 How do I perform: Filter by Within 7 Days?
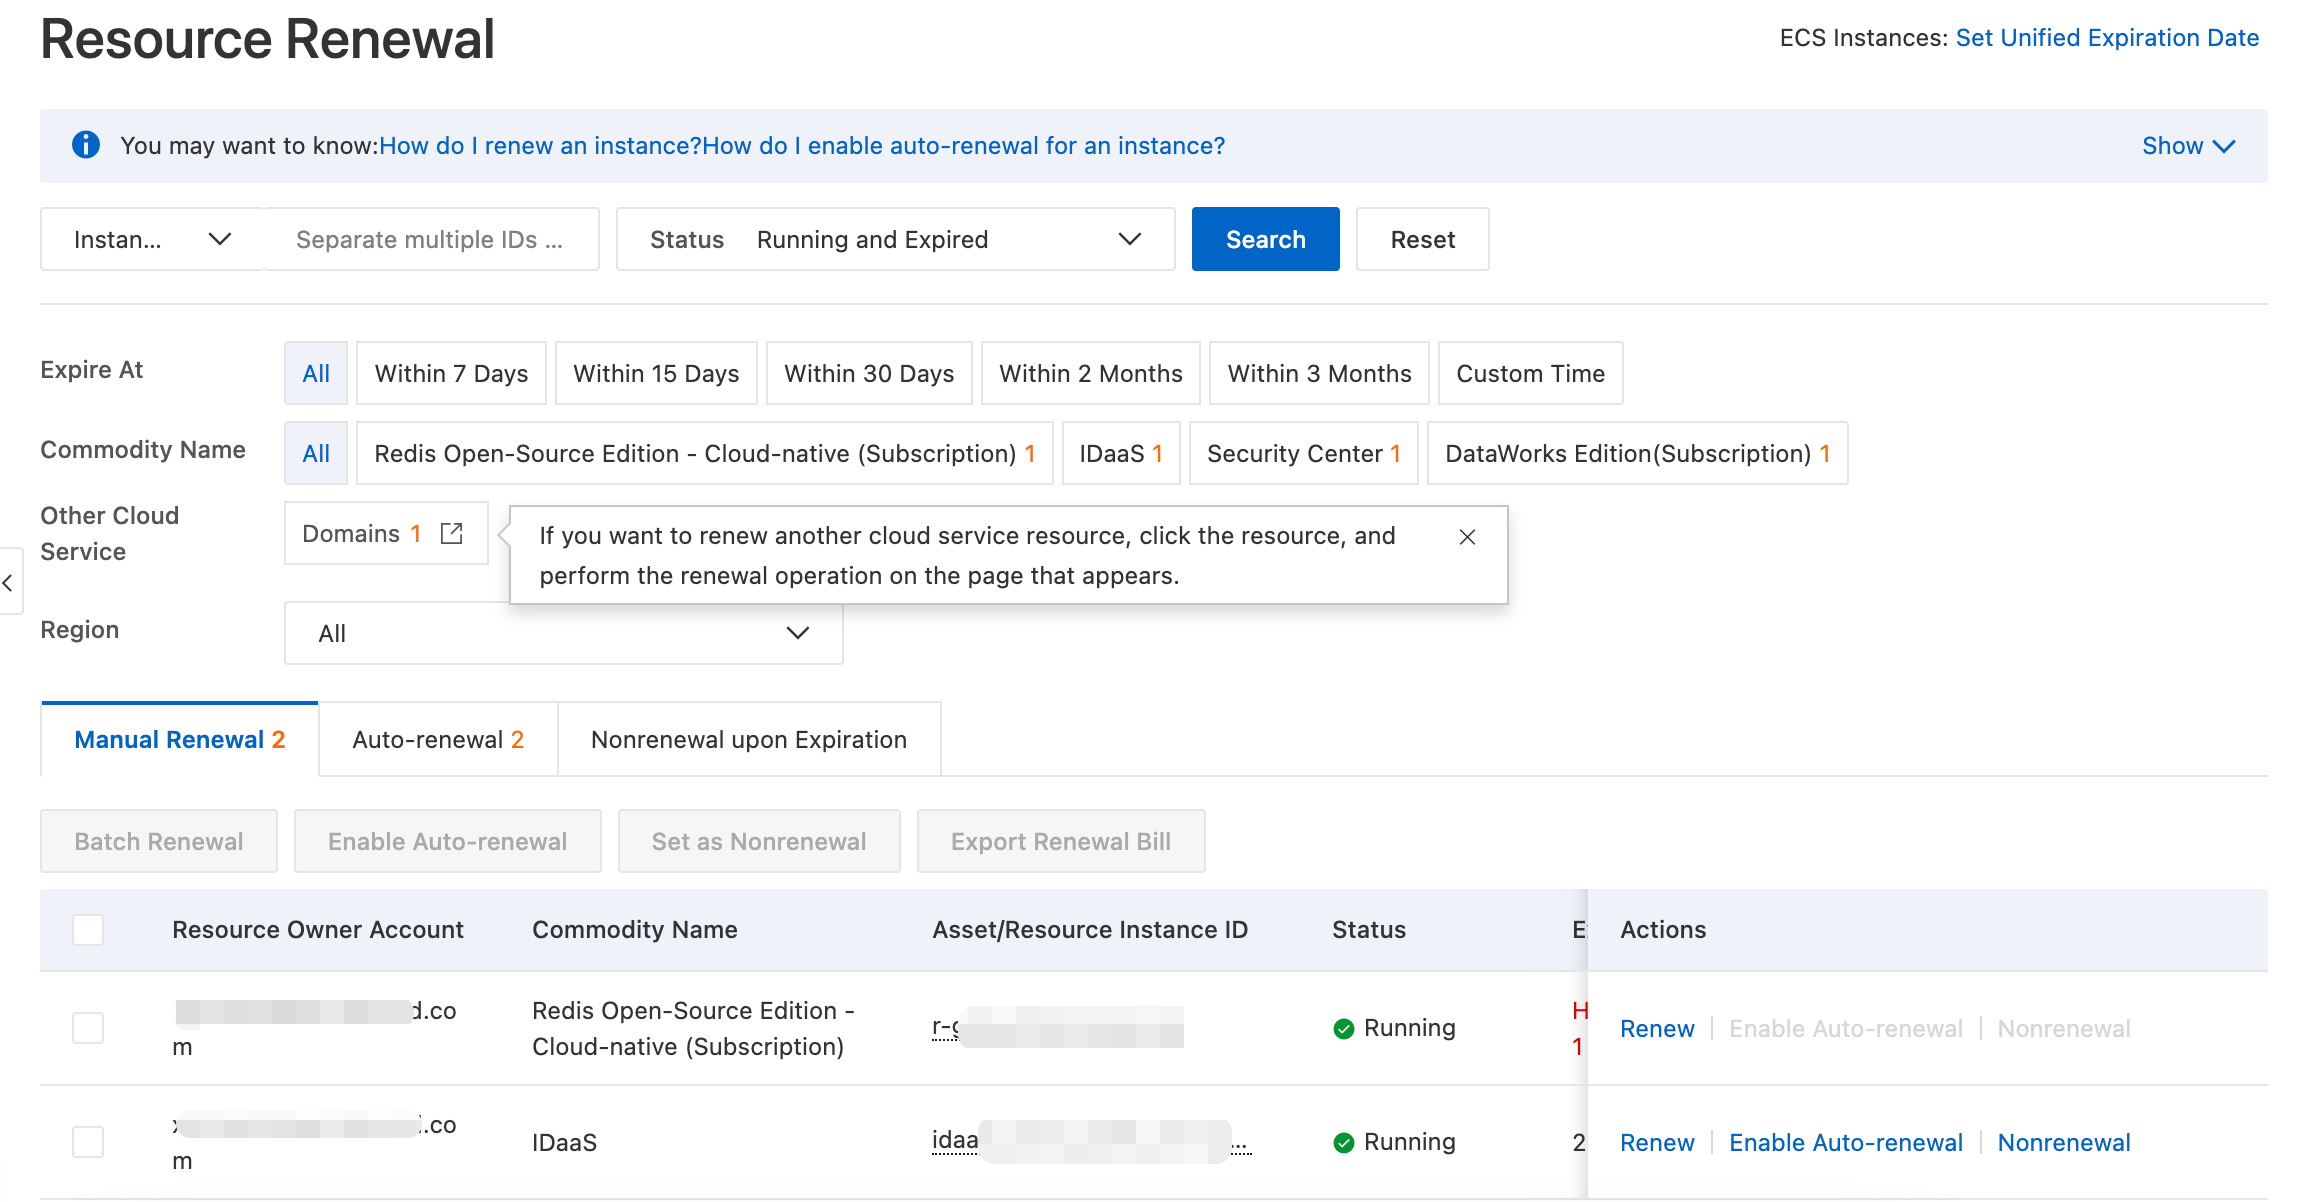[451, 373]
